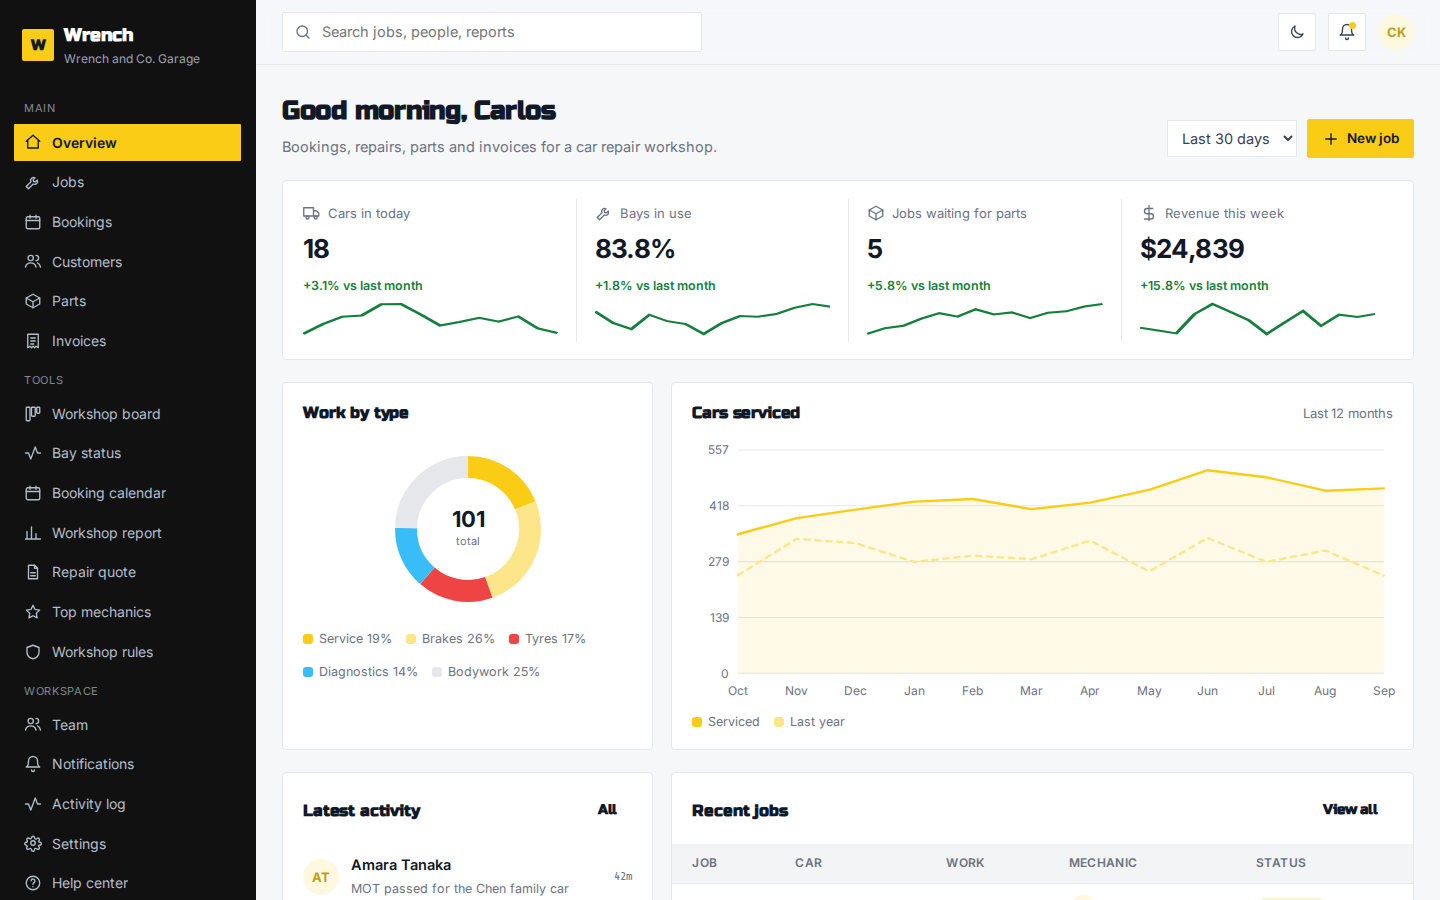
Task: Click the Cars in today truck icon
Action: (311, 213)
